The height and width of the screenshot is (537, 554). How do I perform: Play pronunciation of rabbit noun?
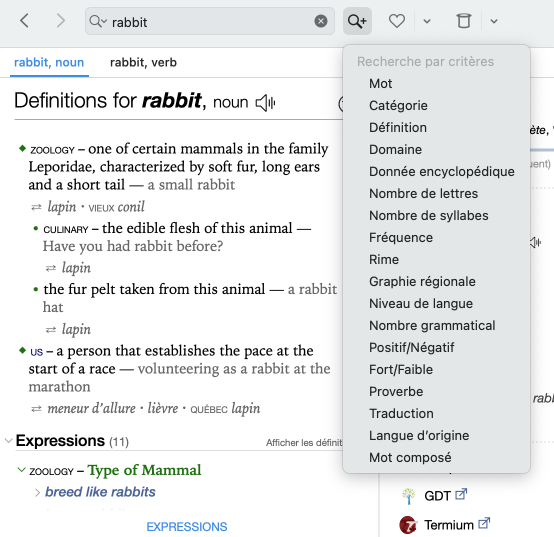(x=265, y=103)
